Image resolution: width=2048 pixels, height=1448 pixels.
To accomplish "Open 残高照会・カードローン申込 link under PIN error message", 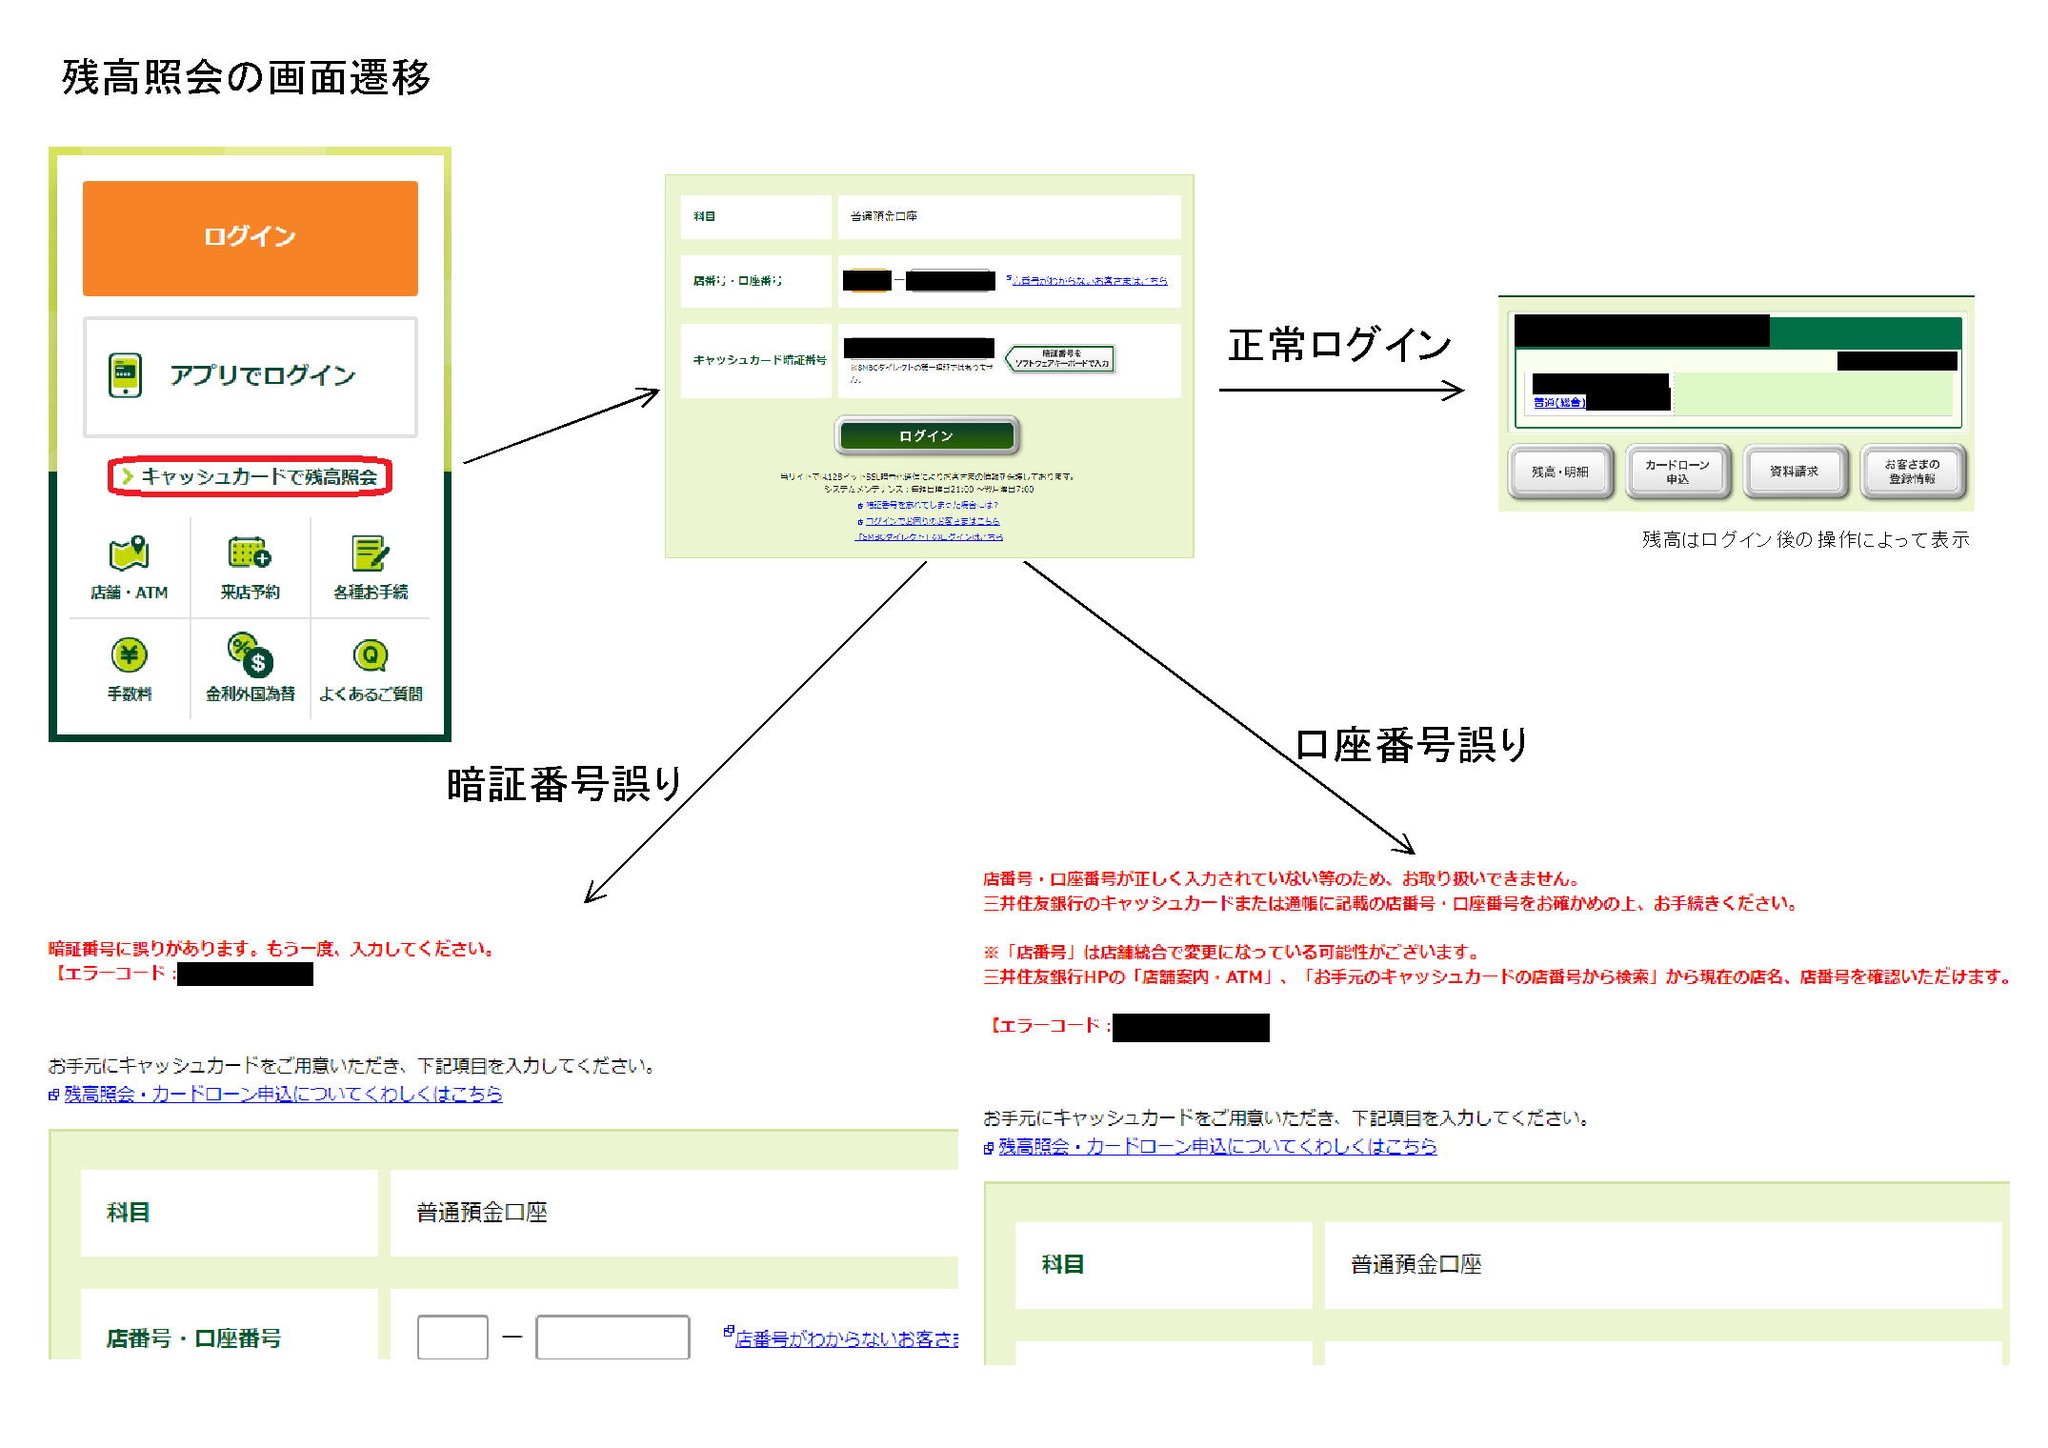I will point(283,1094).
